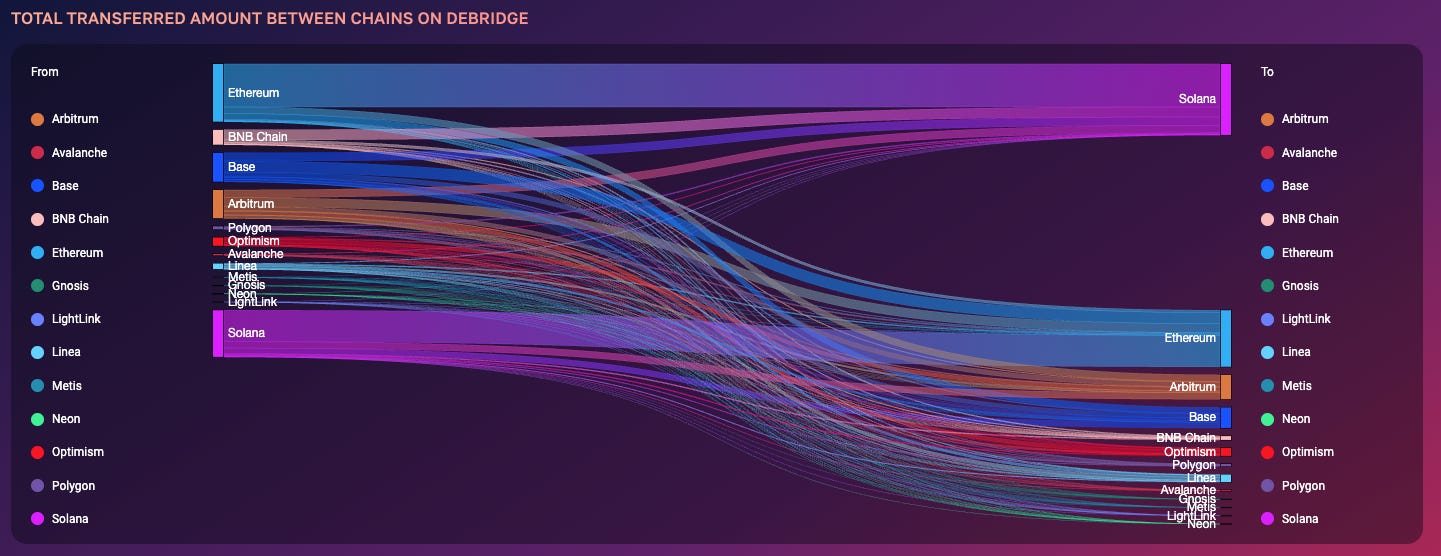Image resolution: width=1441 pixels, height=556 pixels.
Task: Click the Ethereum source node bar
Action: (x=217, y=93)
